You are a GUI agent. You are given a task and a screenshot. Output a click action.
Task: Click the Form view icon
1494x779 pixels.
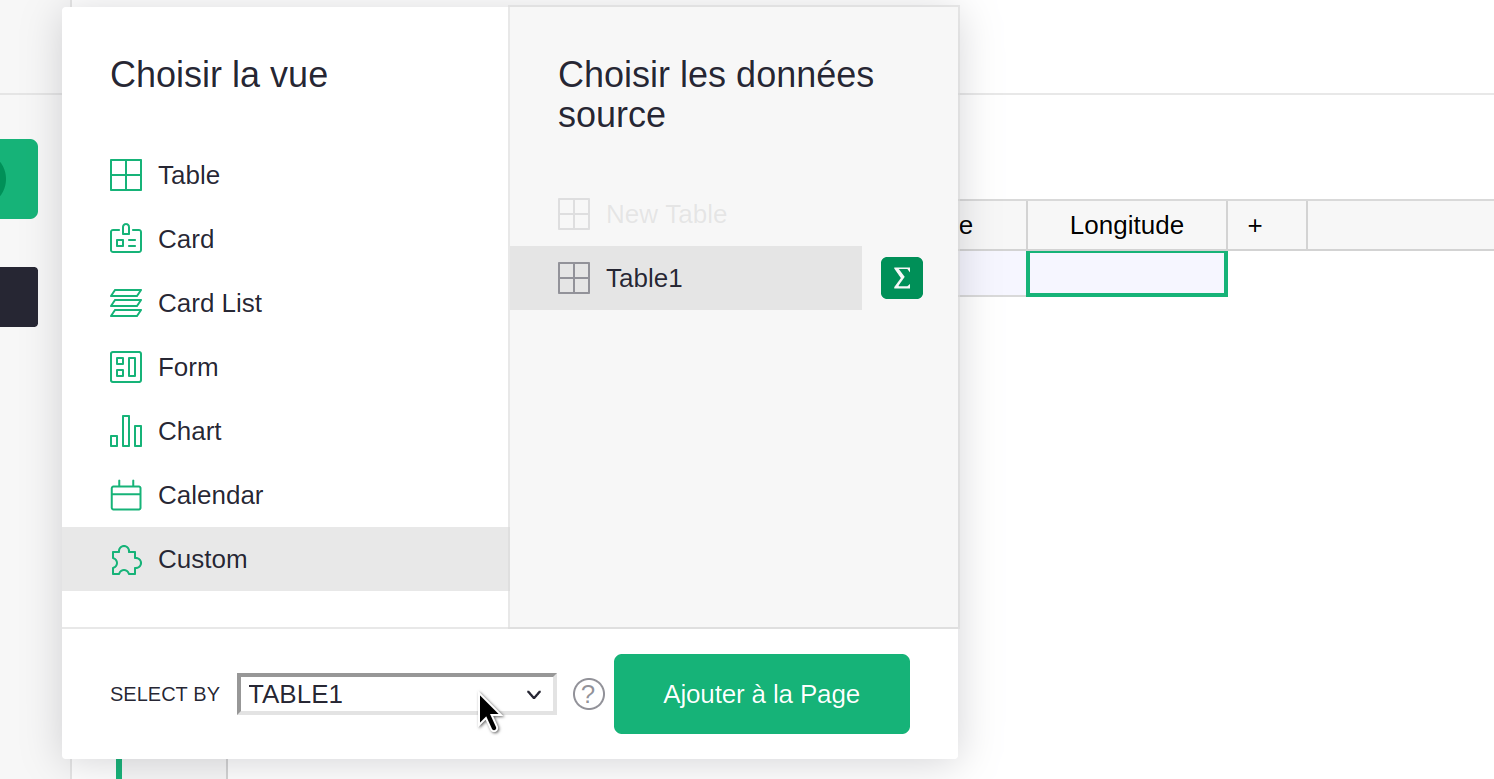tap(126, 367)
